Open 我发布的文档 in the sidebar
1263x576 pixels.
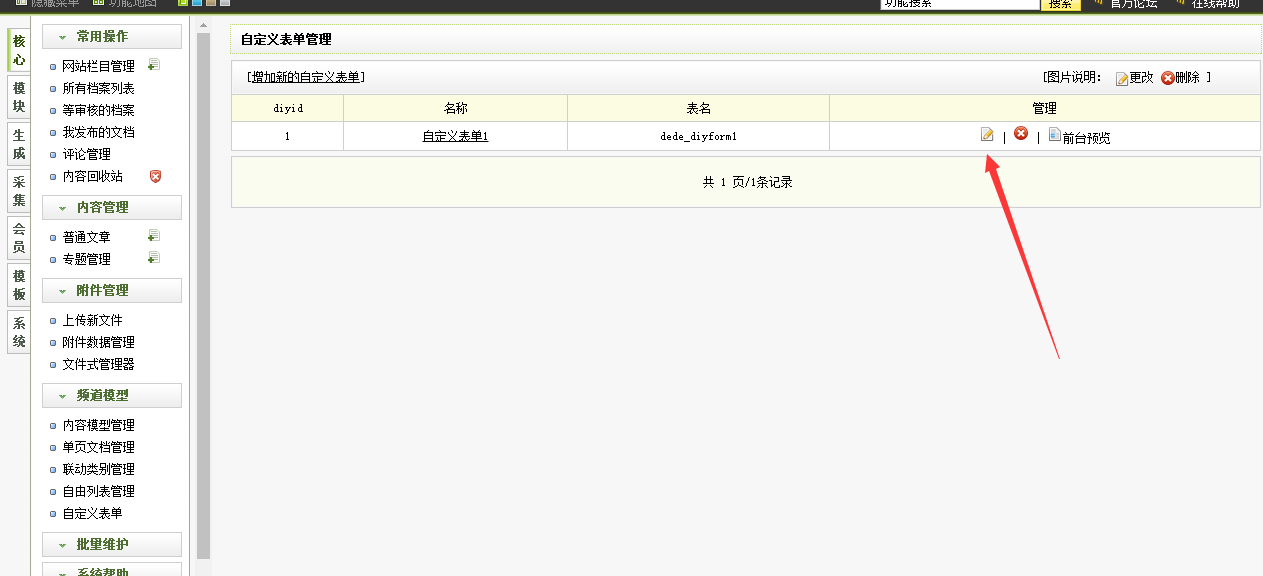[98, 132]
